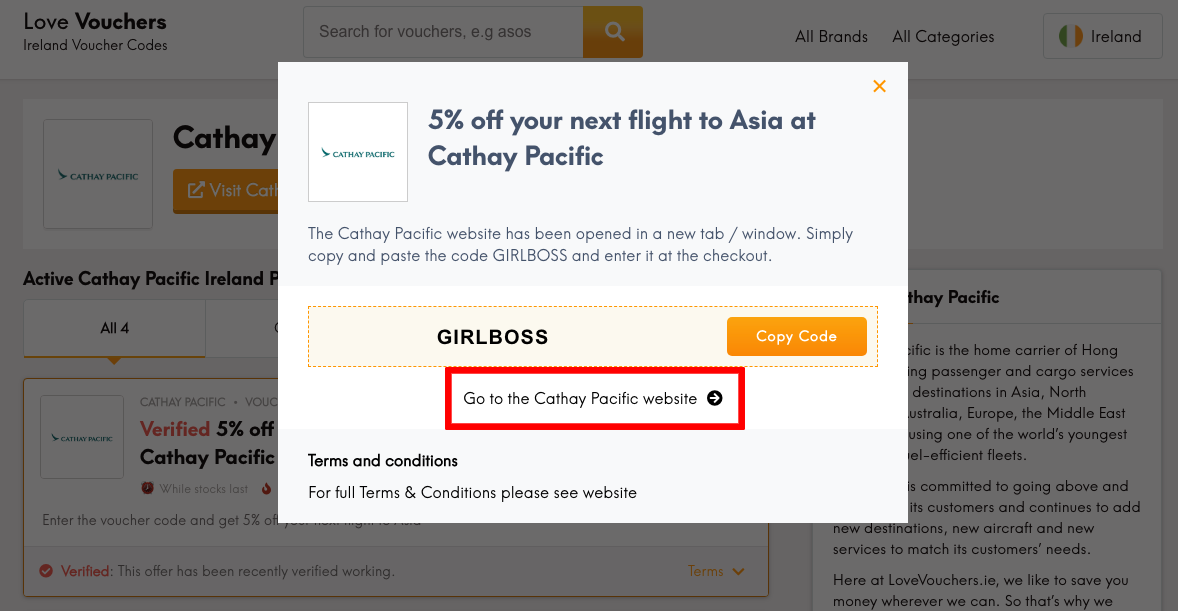Click the orange search magnifier icon
Image resolution: width=1178 pixels, height=611 pixels.
click(613, 32)
